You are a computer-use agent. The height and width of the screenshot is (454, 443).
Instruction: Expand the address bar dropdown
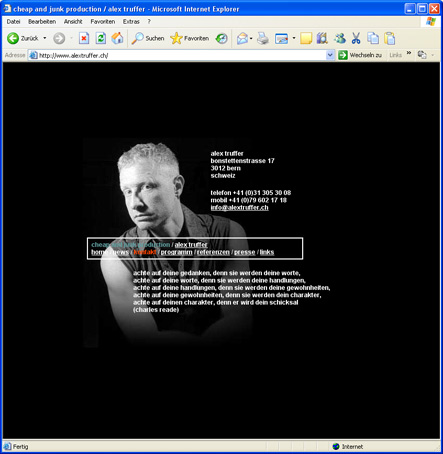[x=330, y=55]
